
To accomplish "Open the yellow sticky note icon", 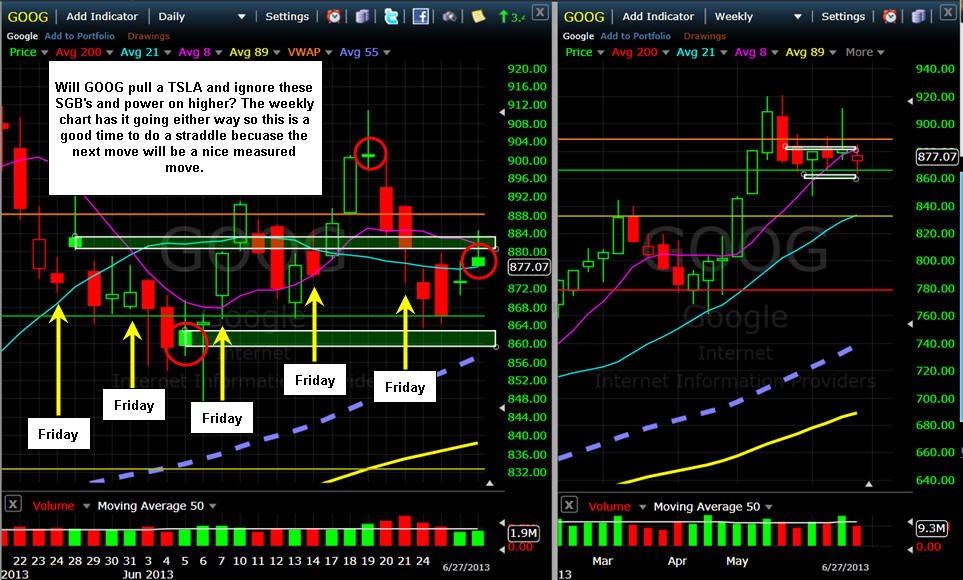I will coord(478,17).
